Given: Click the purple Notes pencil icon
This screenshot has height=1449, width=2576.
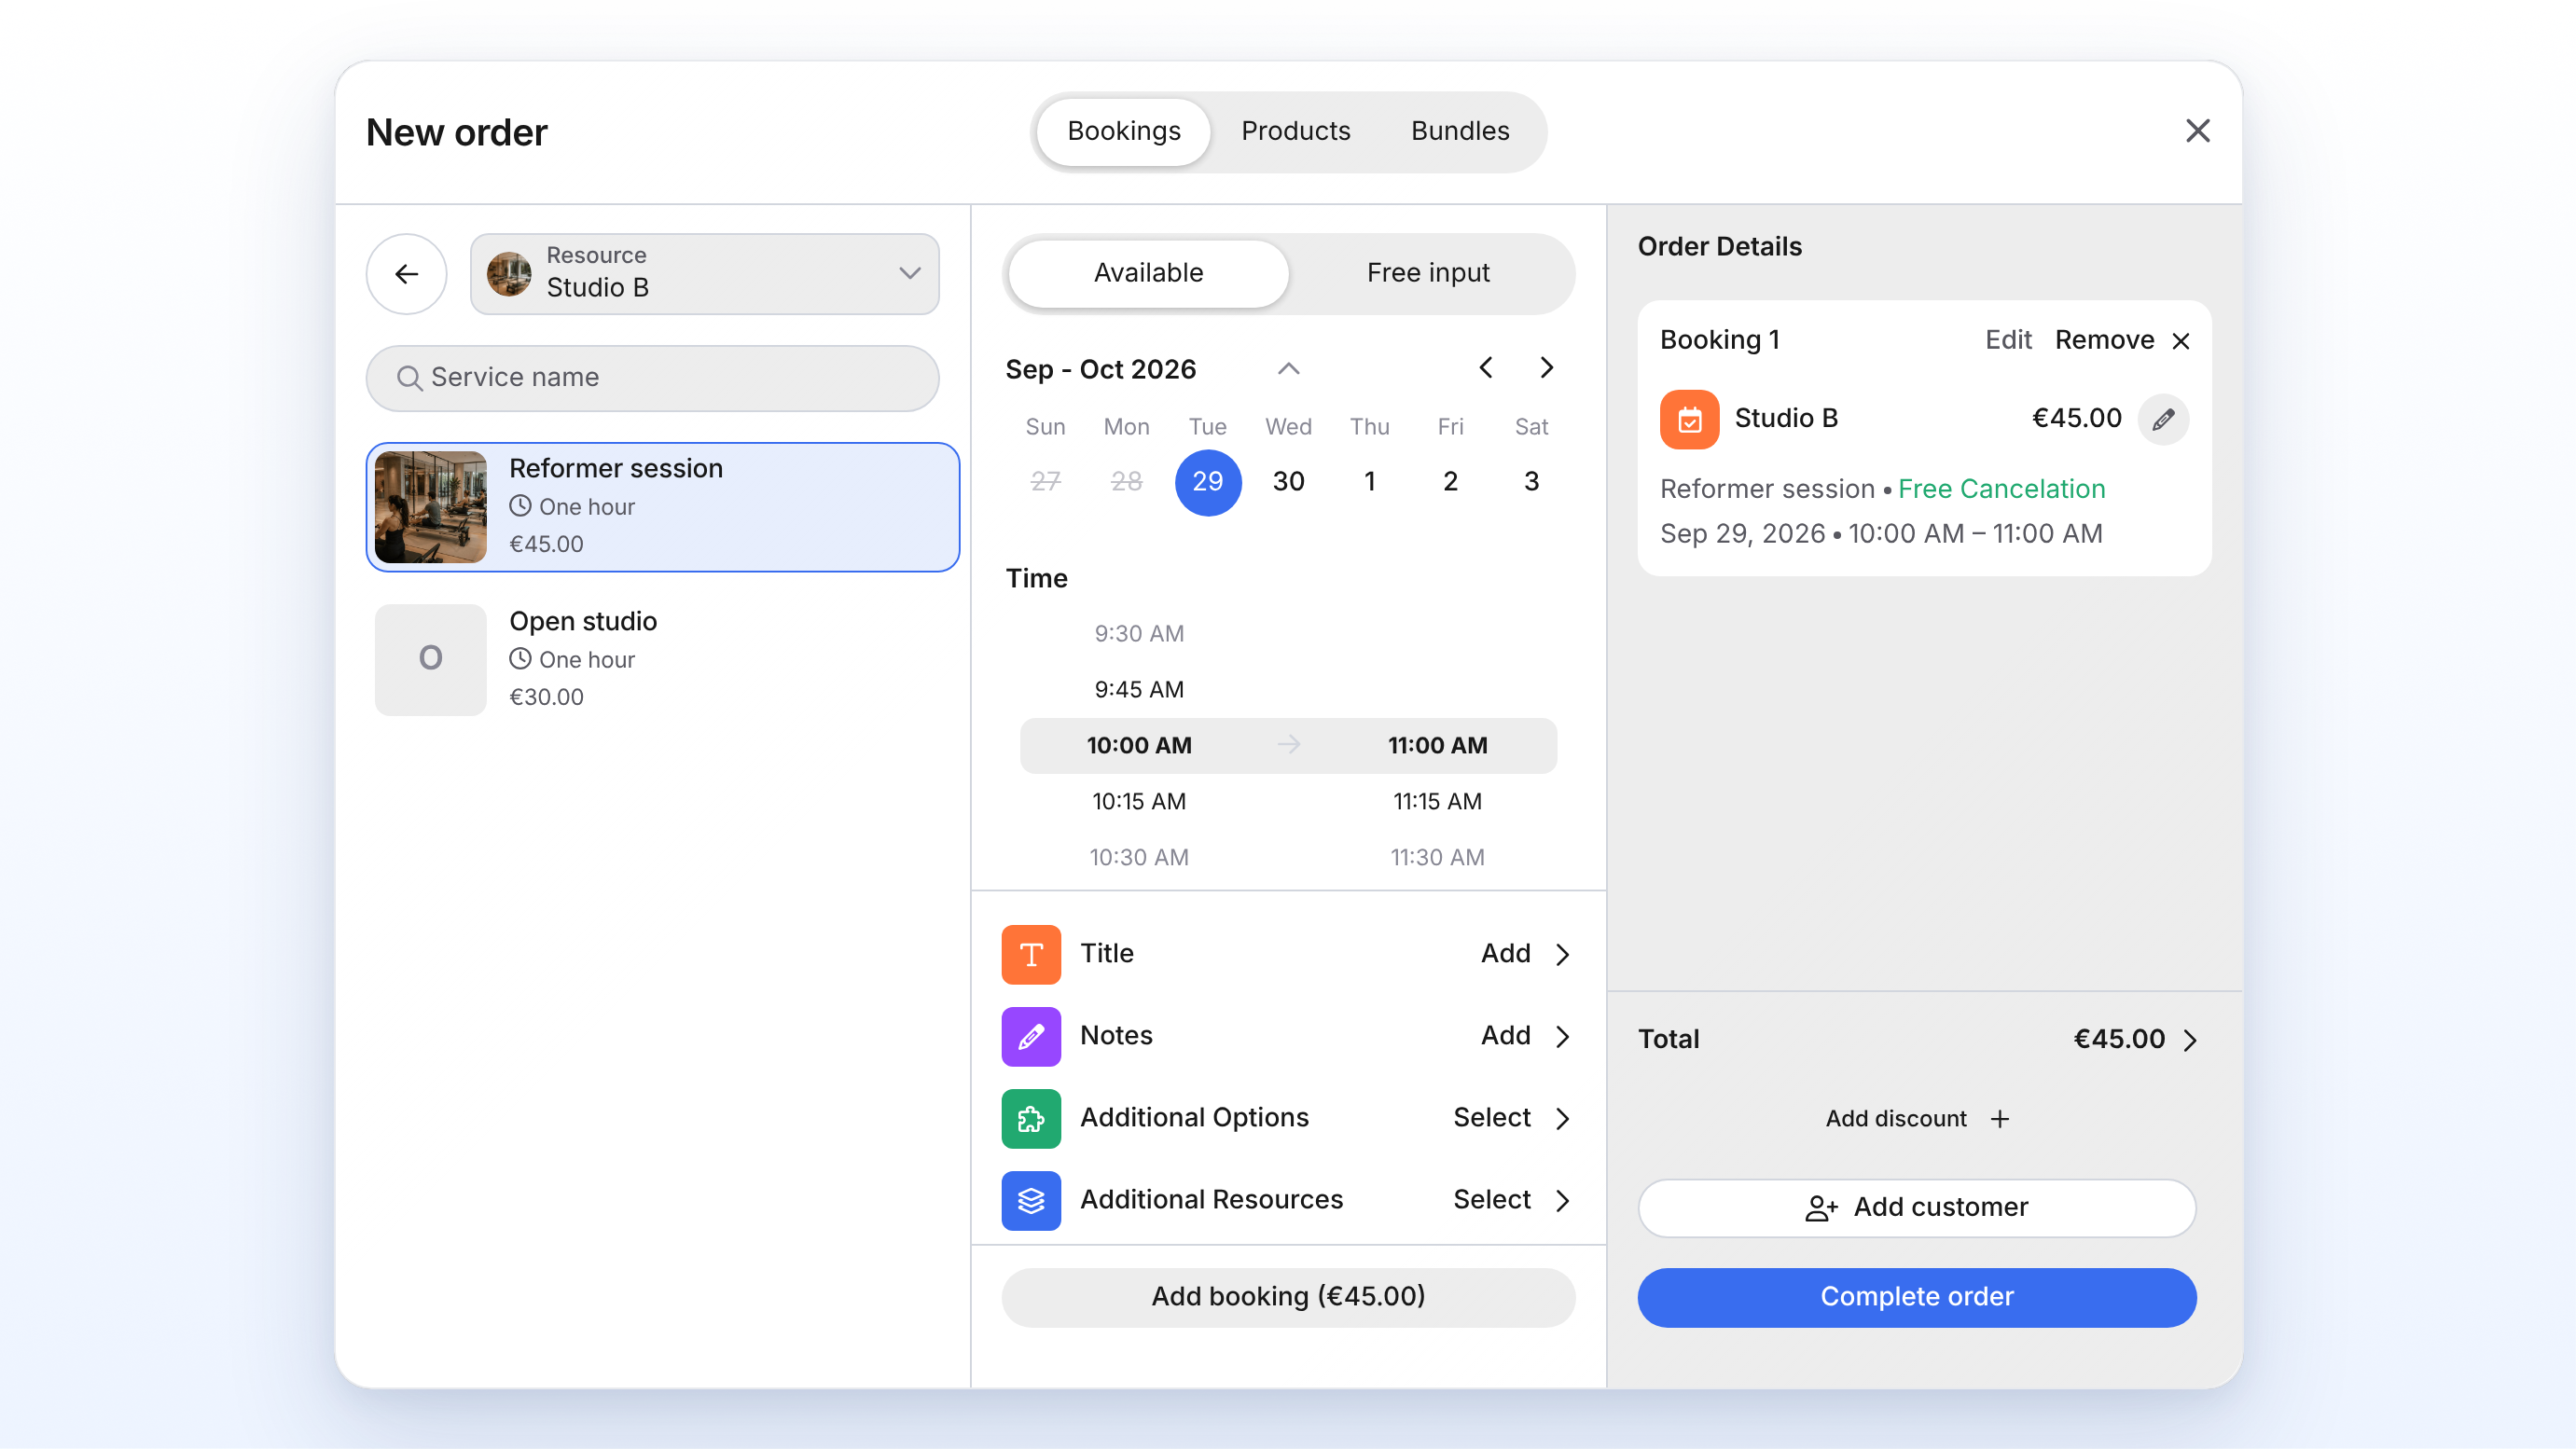Looking at the screenshot, I should (1031, 1036).
